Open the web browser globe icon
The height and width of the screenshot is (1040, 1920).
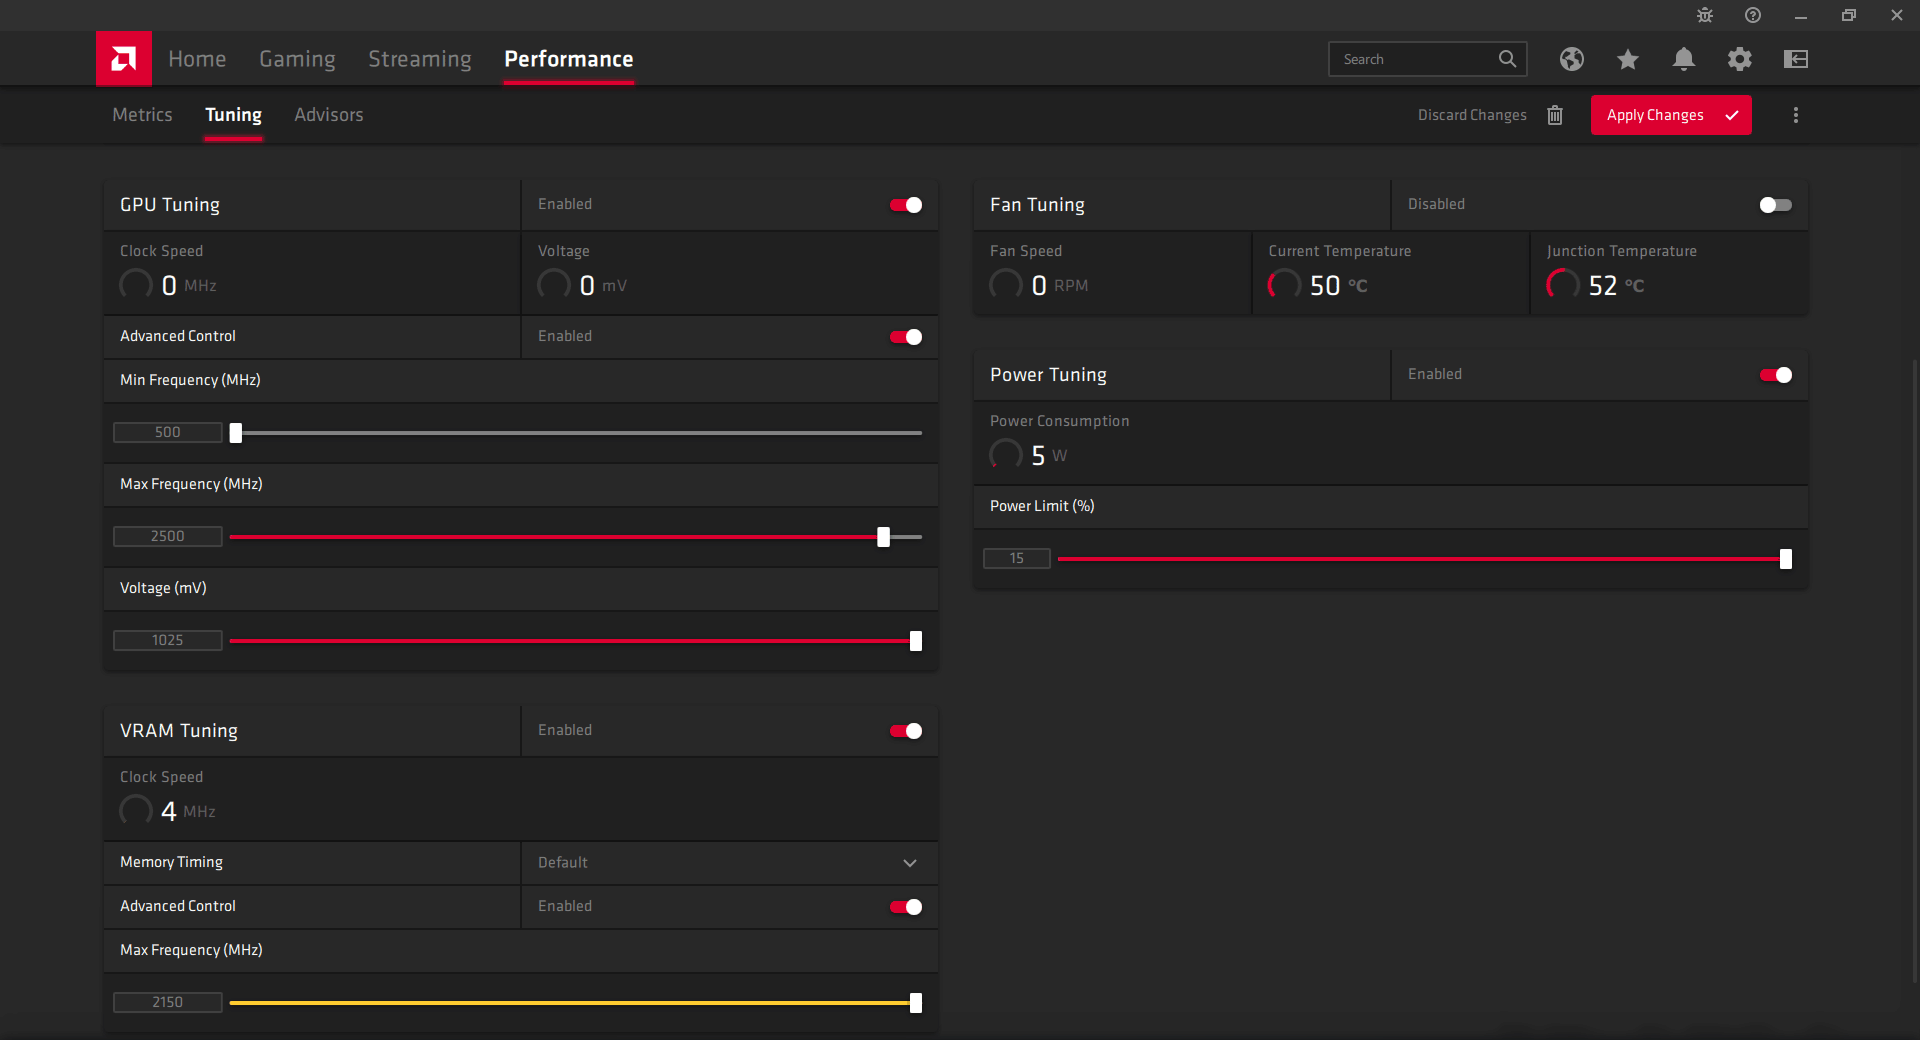pos(1572,59)
